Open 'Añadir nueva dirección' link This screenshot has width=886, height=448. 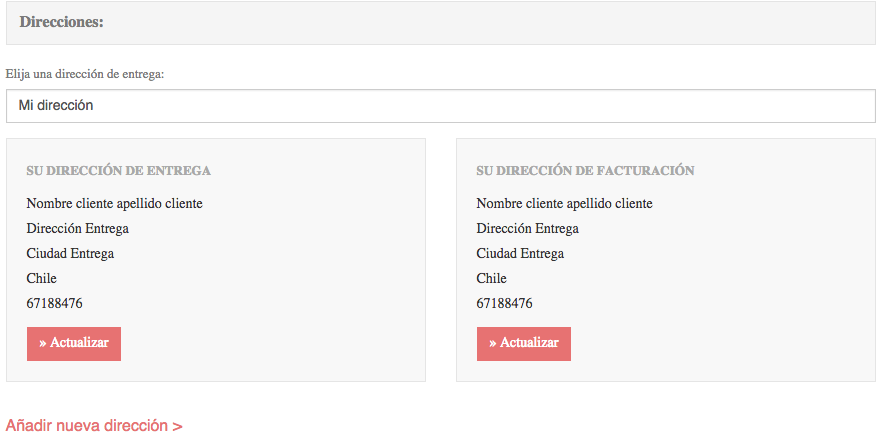pos(94,425)
